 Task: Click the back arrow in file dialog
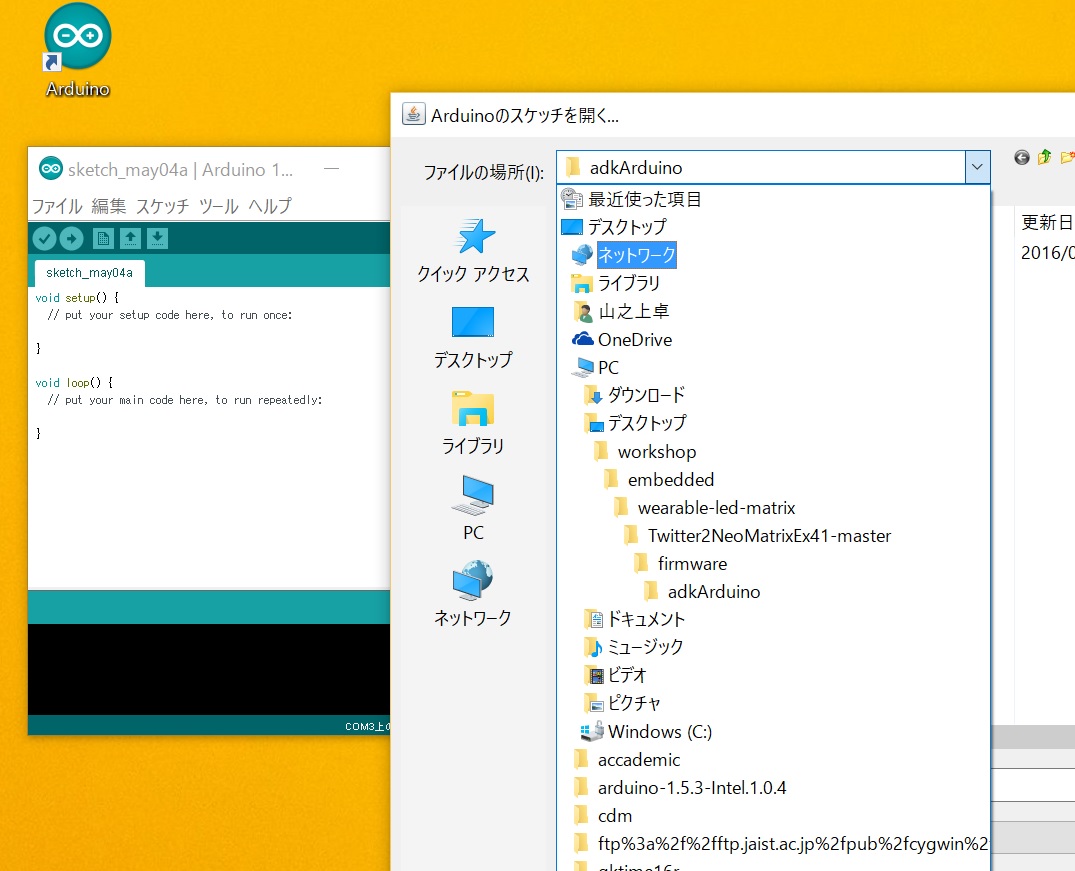click(x=1021, y=157)
